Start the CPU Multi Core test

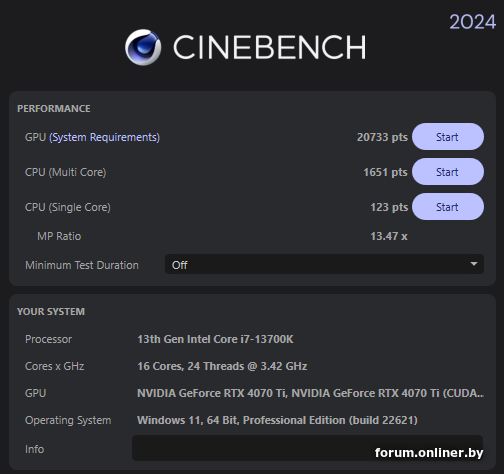(x=448, y=172)
